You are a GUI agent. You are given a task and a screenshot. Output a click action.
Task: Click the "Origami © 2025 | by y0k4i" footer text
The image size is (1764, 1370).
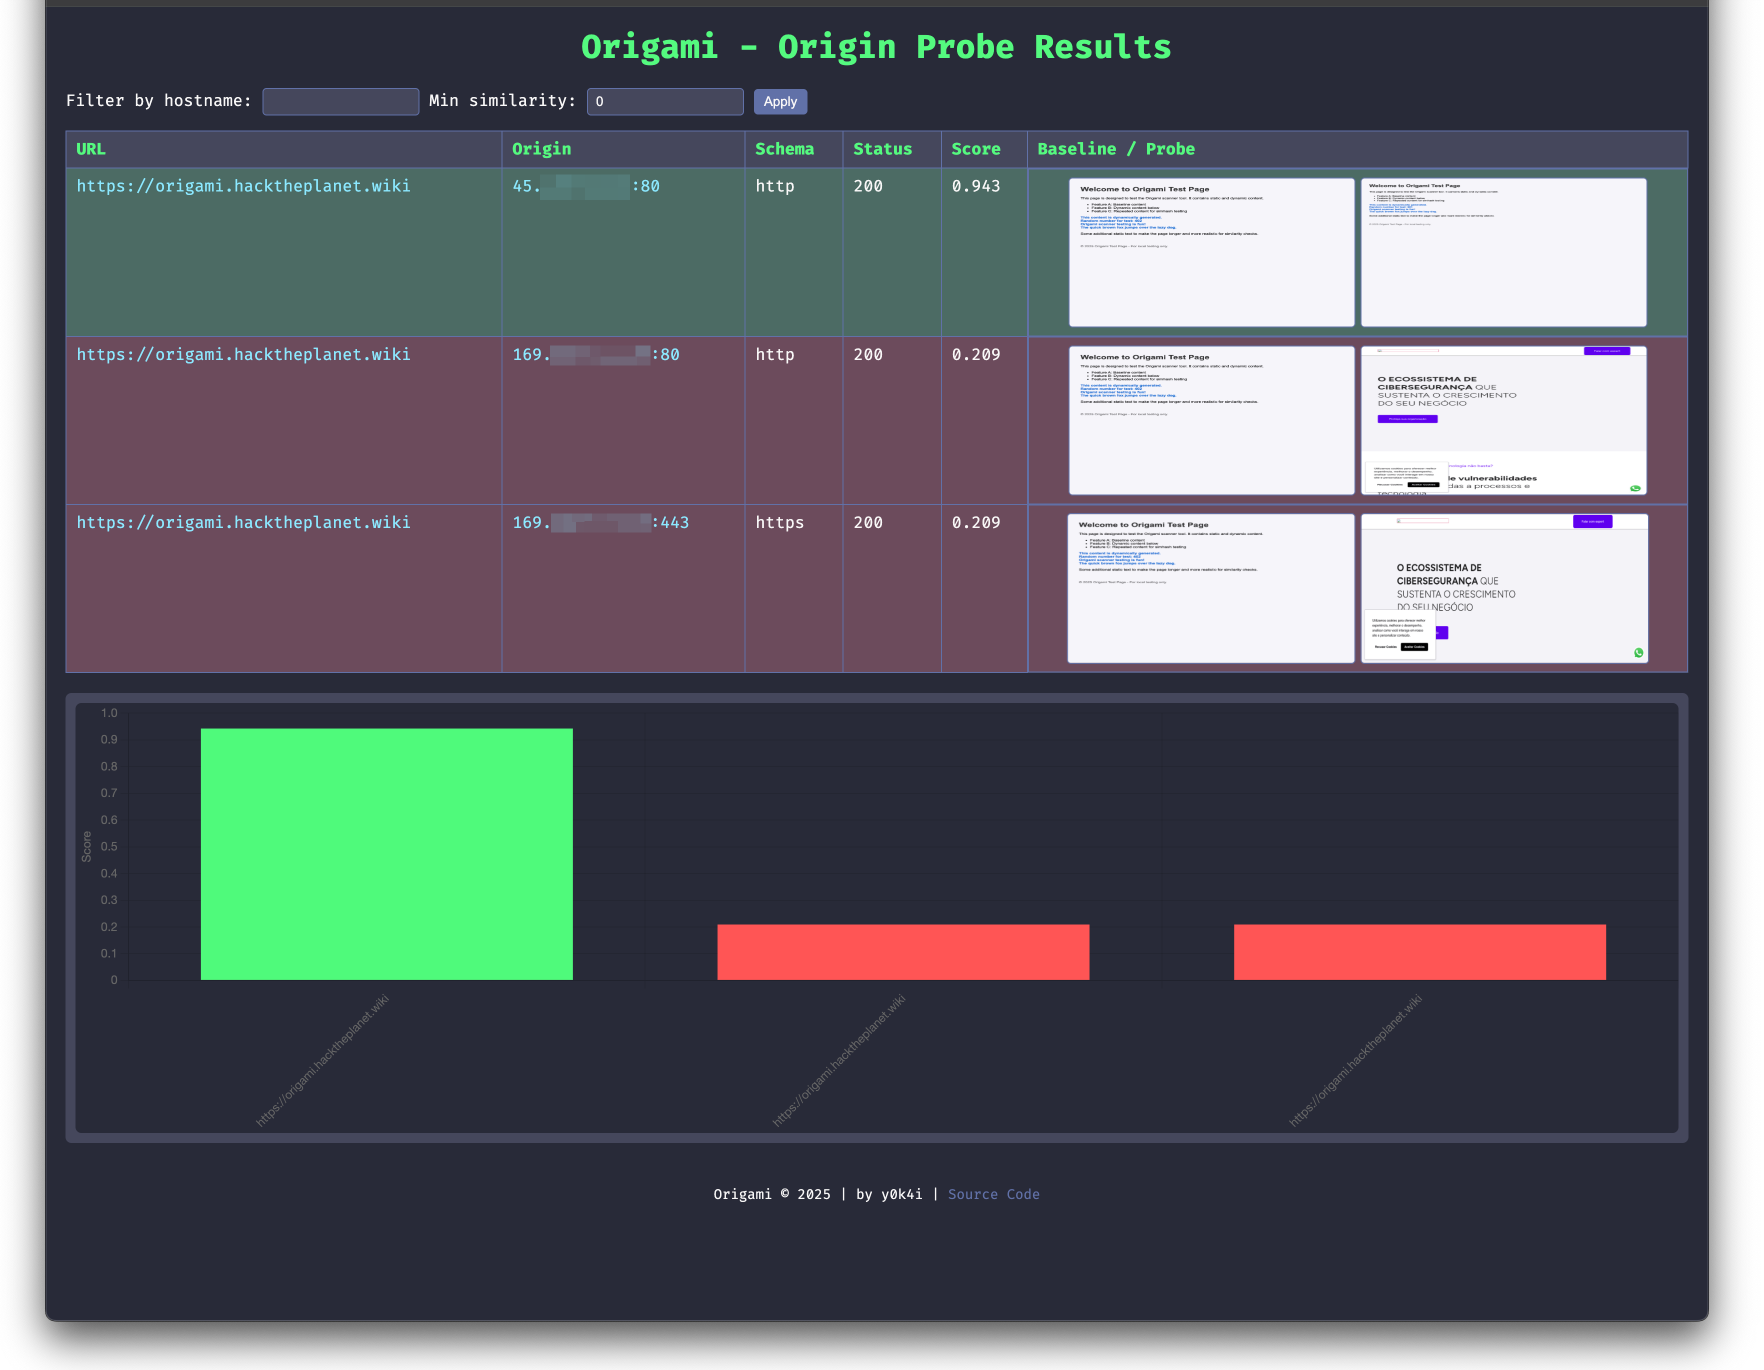click(x=818, y=1194)
